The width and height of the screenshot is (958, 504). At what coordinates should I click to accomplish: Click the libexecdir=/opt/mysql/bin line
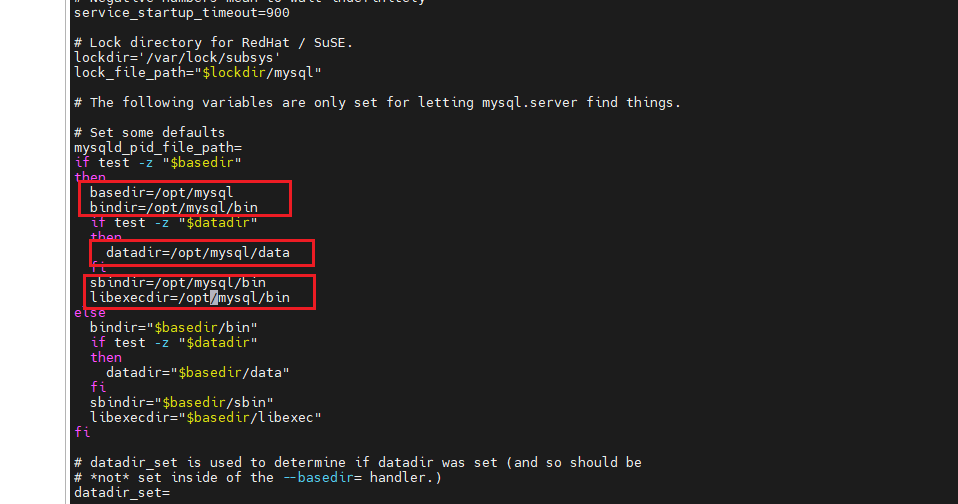pos(190,298)
